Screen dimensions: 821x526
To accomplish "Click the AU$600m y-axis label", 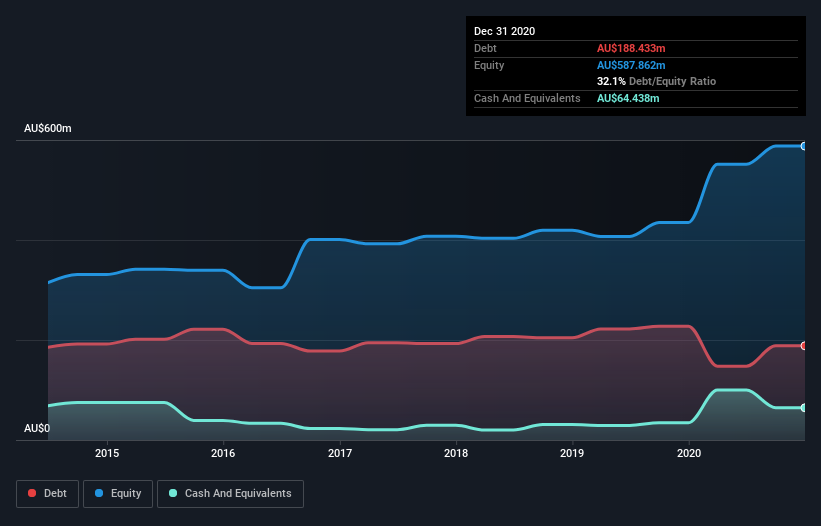I will click(x=48, y=128).
